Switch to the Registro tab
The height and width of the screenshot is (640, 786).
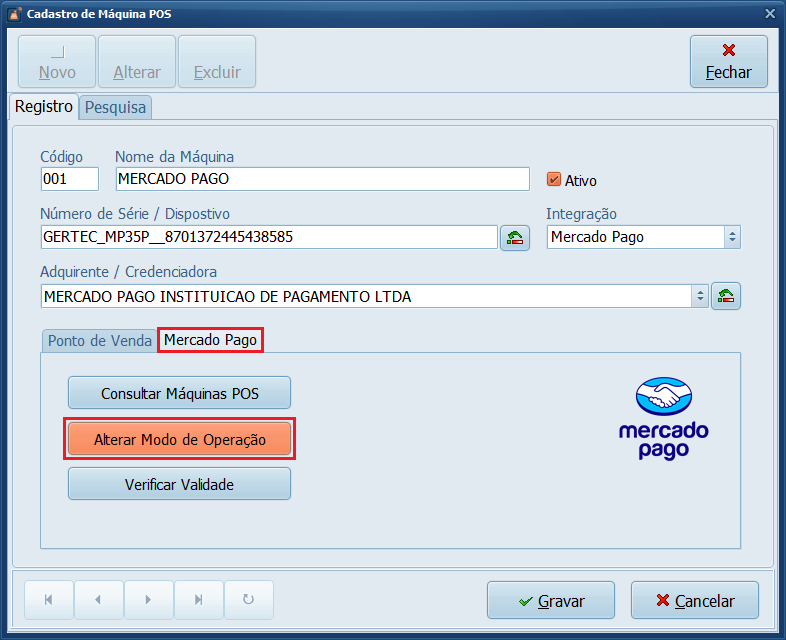(44, 106)
